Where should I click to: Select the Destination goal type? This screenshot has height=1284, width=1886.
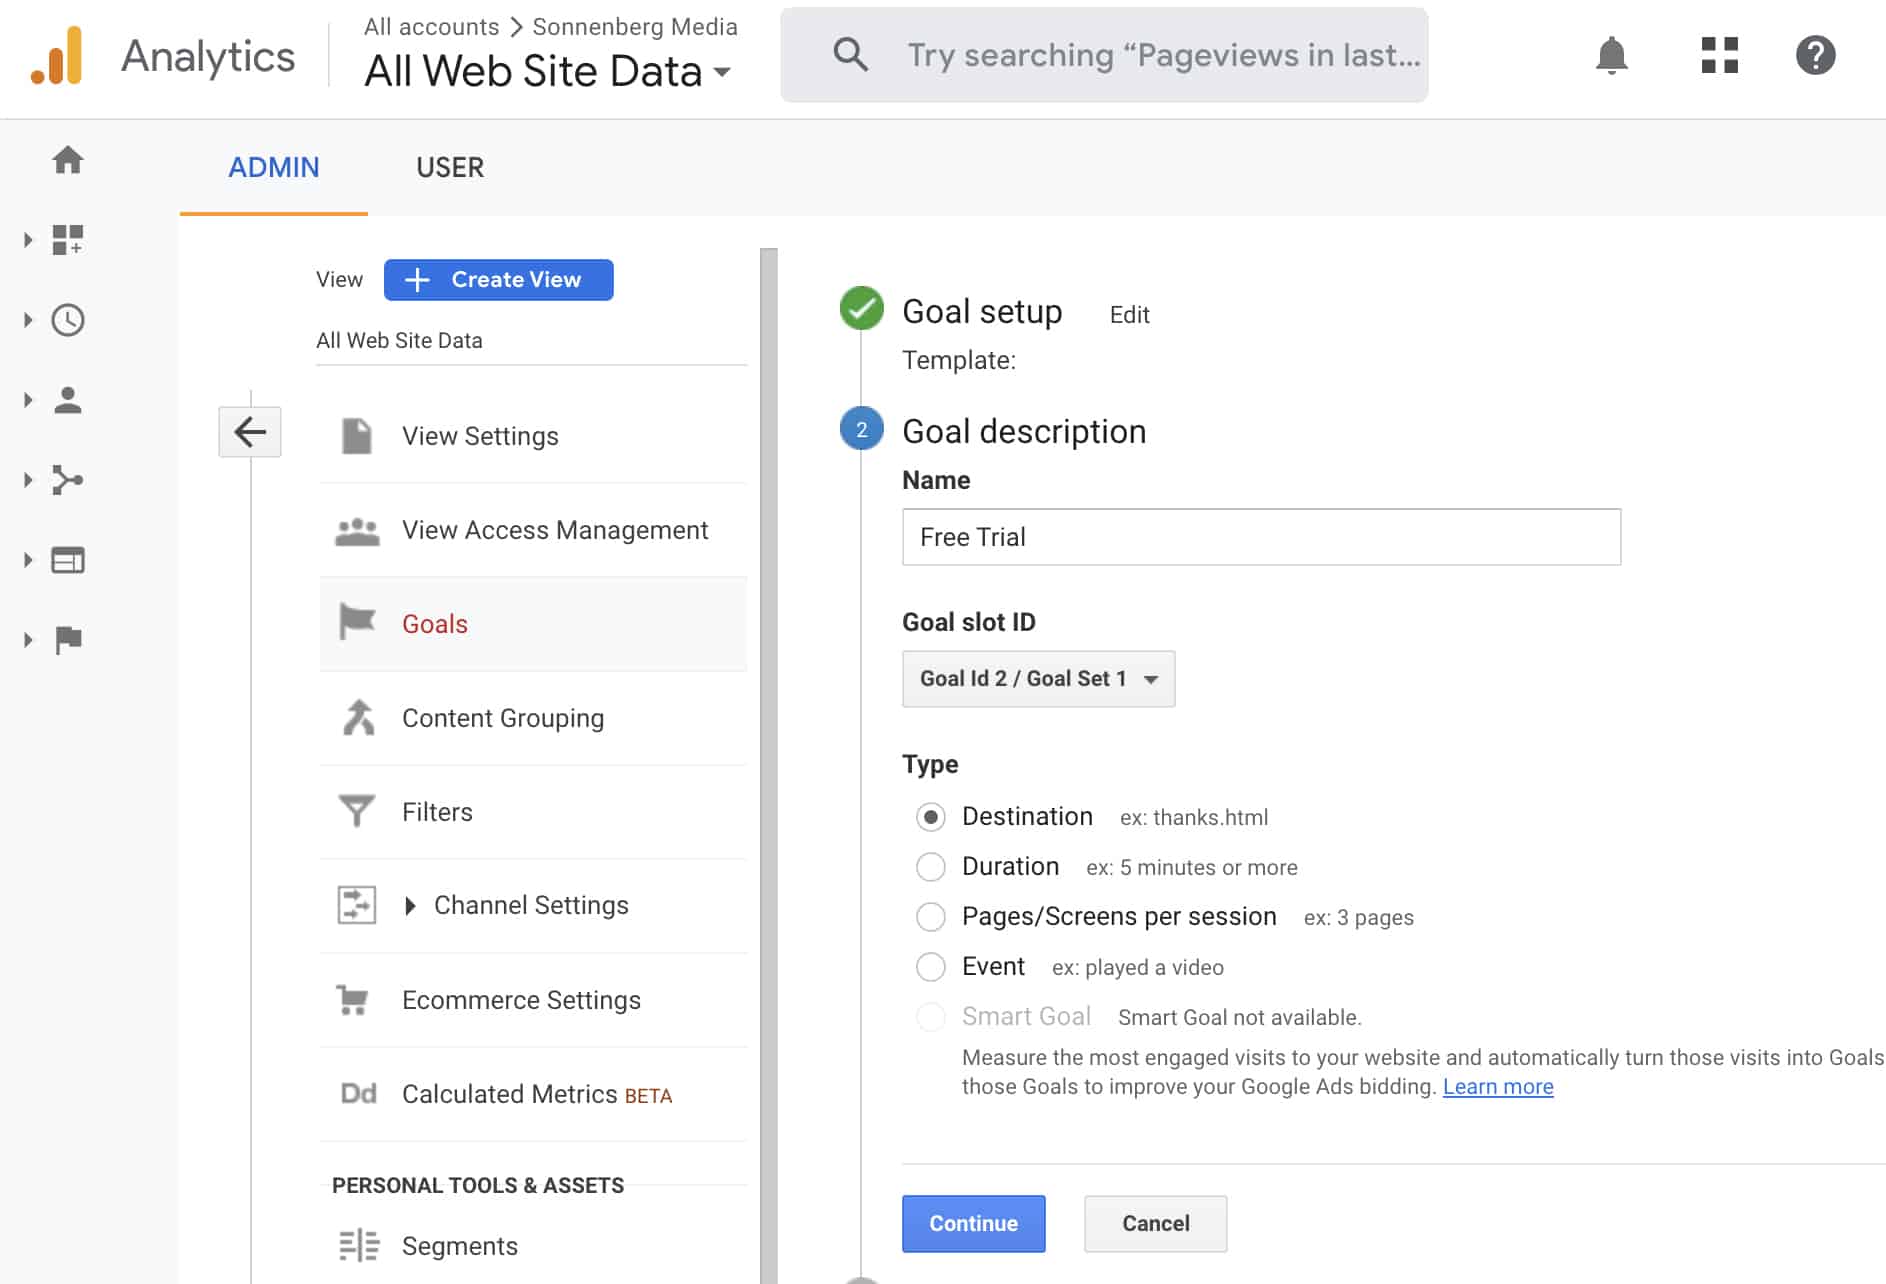coord(931,817)
